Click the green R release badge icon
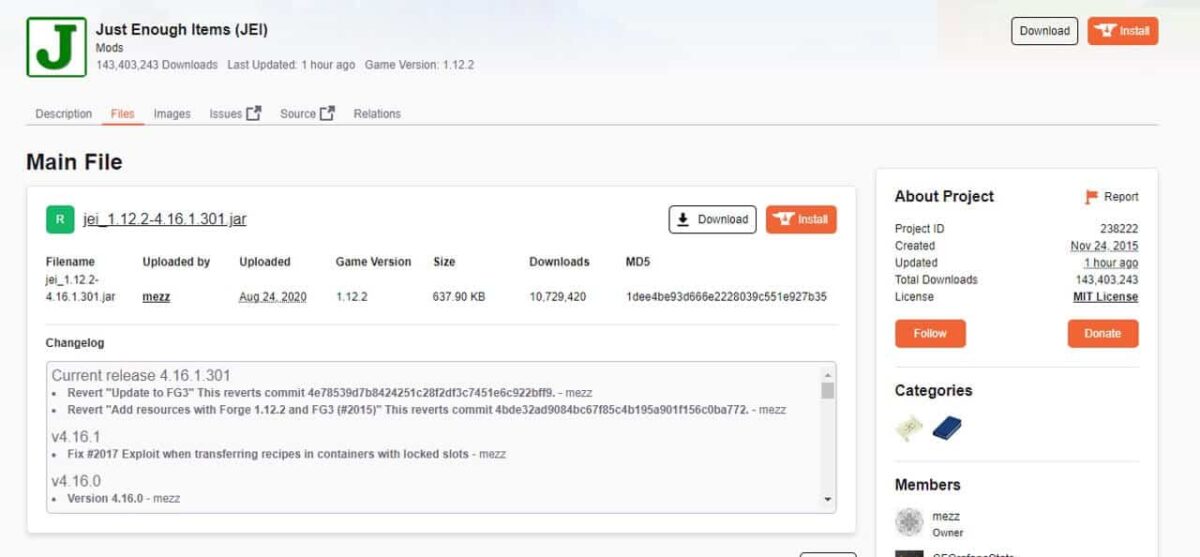 [59, 219]
